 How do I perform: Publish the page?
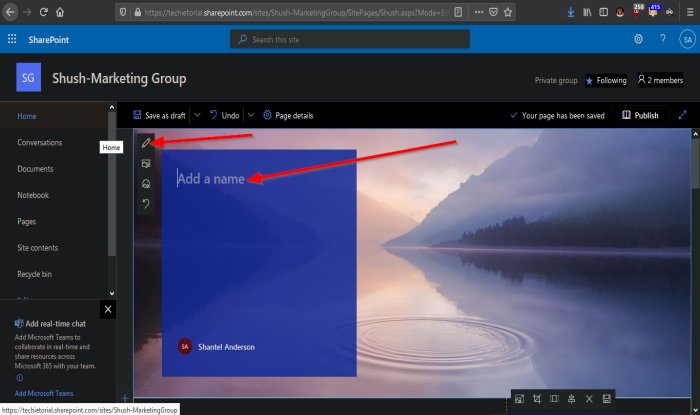coord(640,115)
